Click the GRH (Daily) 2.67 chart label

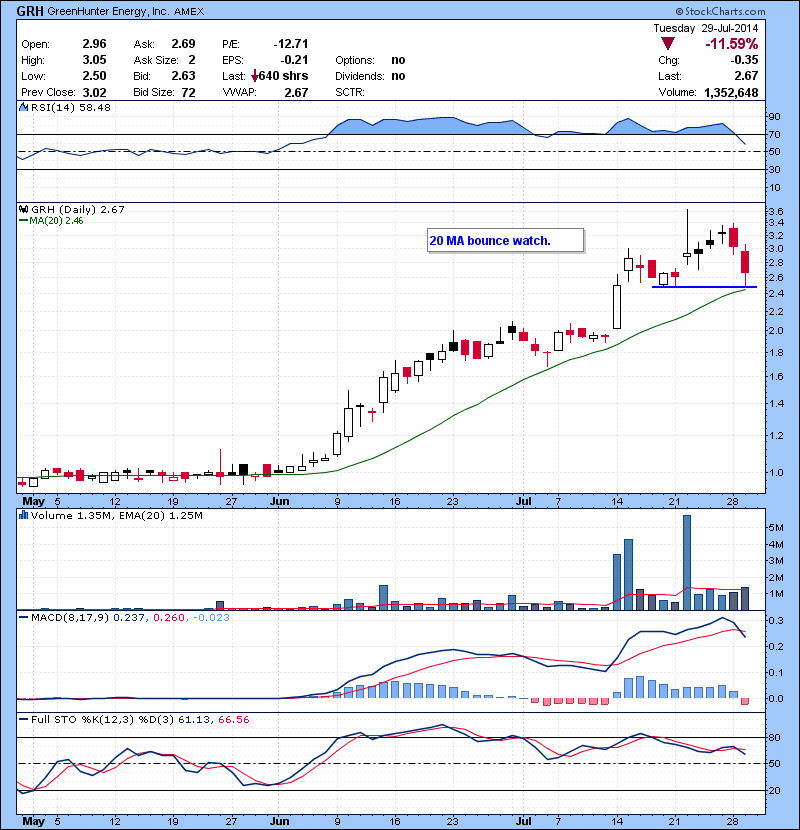coord(78,209)
